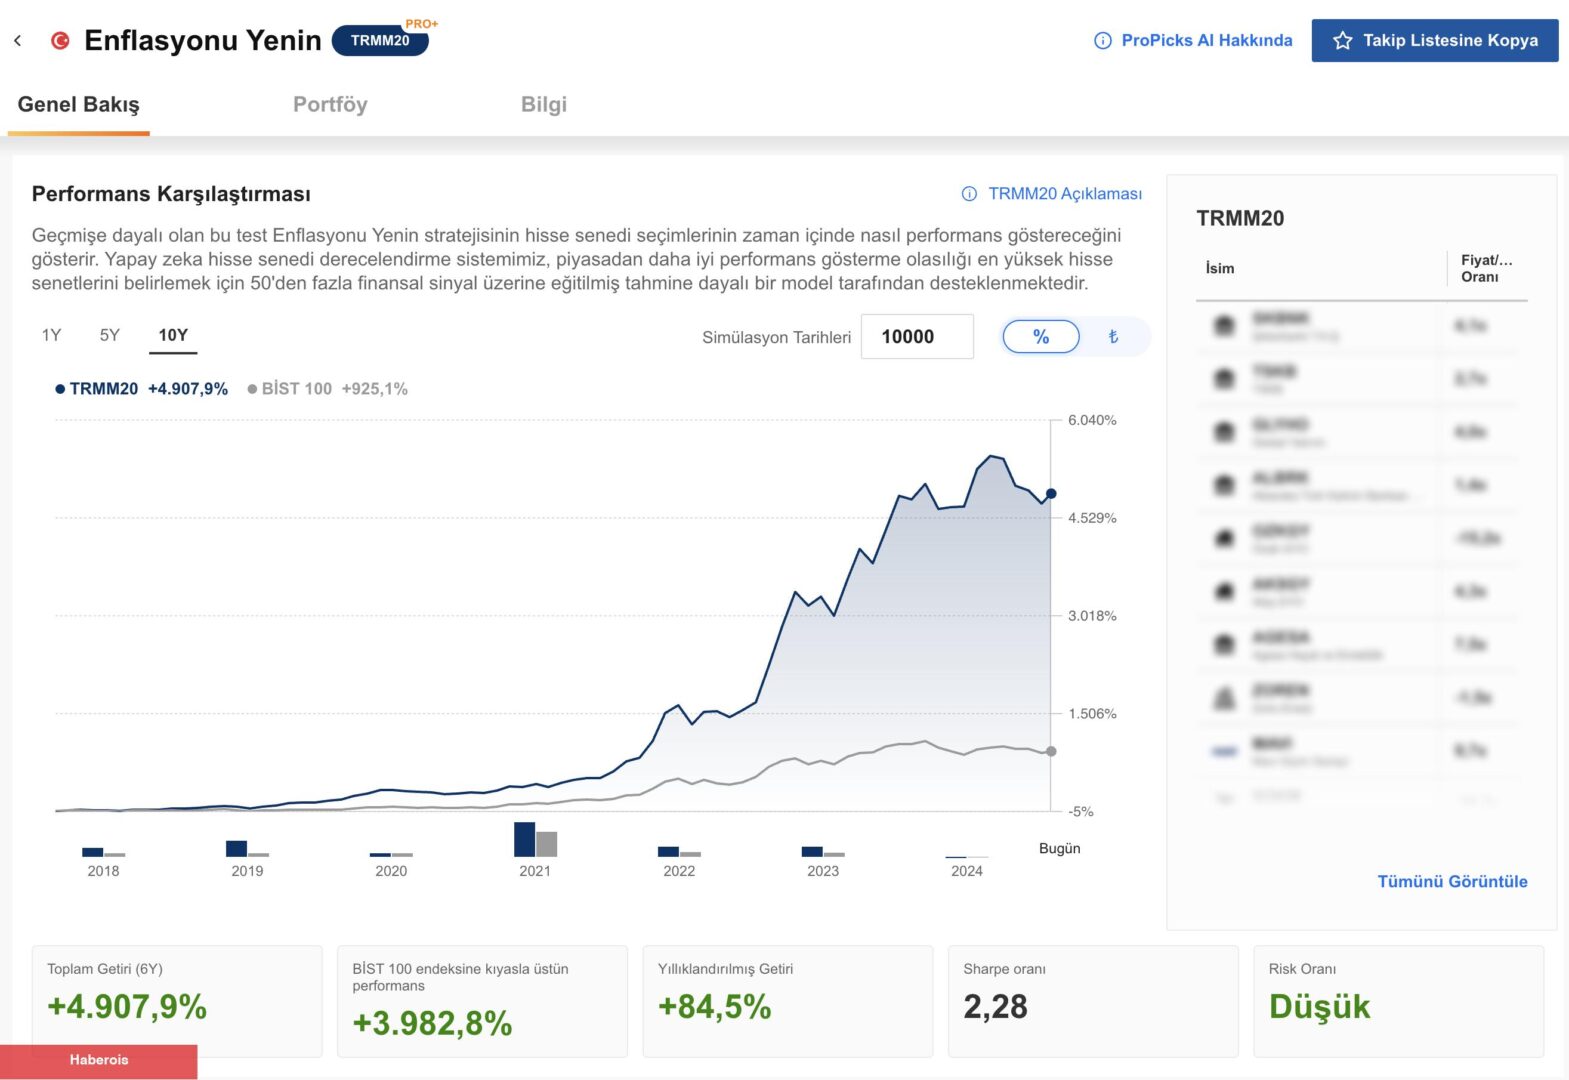Go back with the left chevron arrow
This screenshot has height=1080, width=1569.
(17, 41)
